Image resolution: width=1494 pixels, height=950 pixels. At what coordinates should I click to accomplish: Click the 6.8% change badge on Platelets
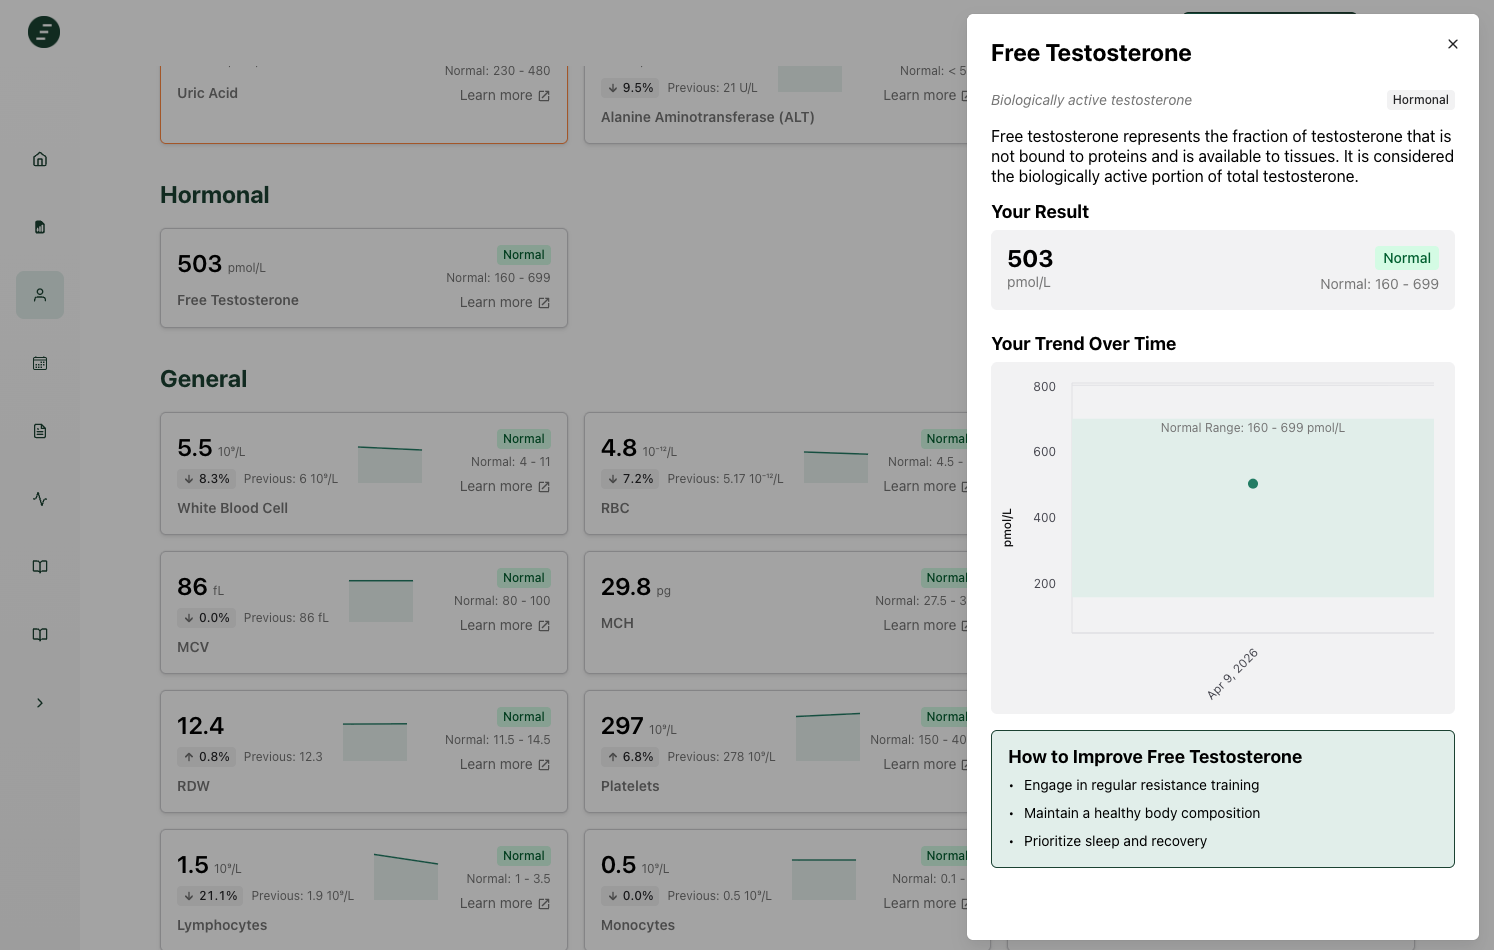click(630, 757)
